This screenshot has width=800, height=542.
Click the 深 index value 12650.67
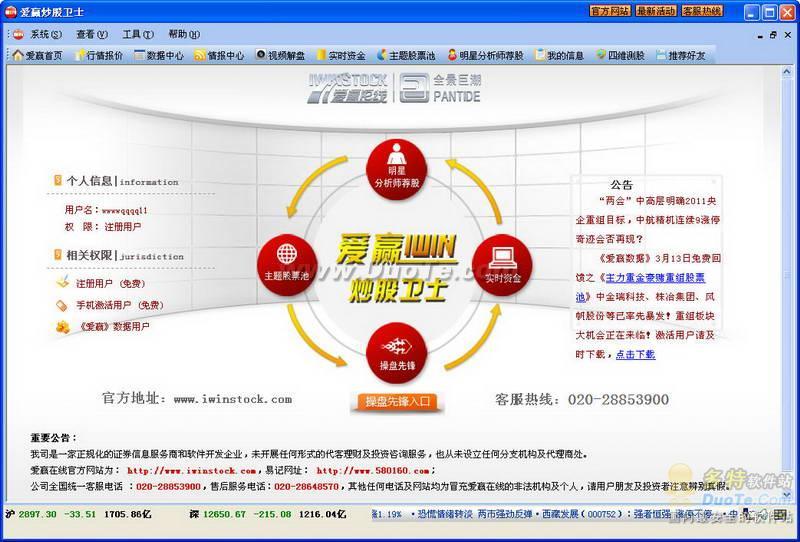tap(224, 514)
